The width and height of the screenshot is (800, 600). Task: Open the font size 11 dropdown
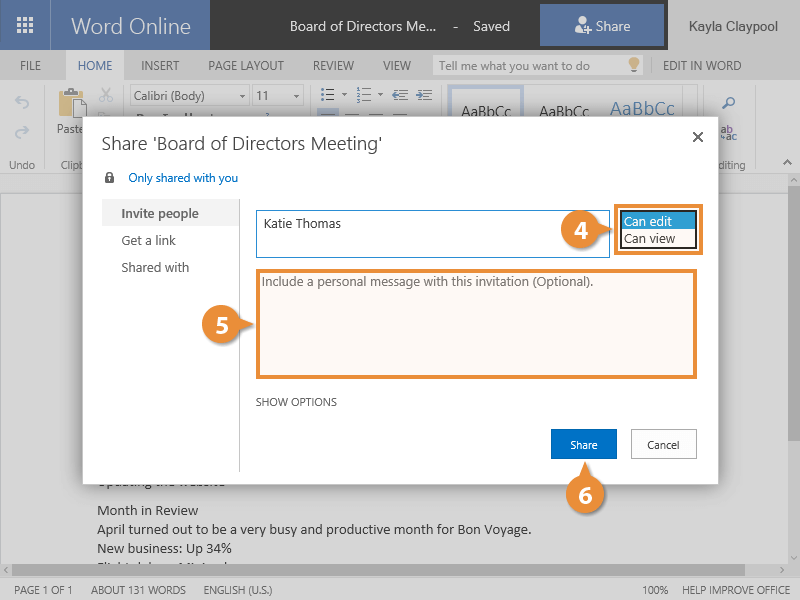(276, 96)
